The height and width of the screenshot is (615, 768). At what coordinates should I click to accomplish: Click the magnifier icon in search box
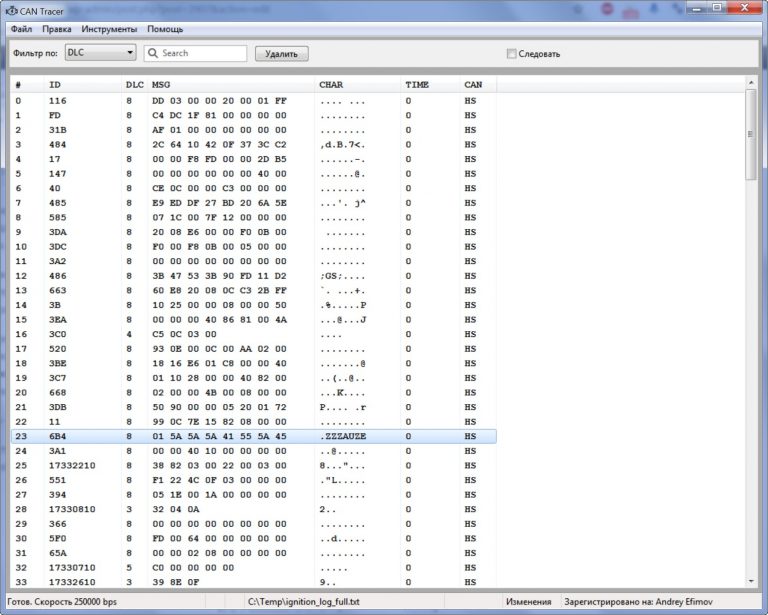(x=153, y=53)
